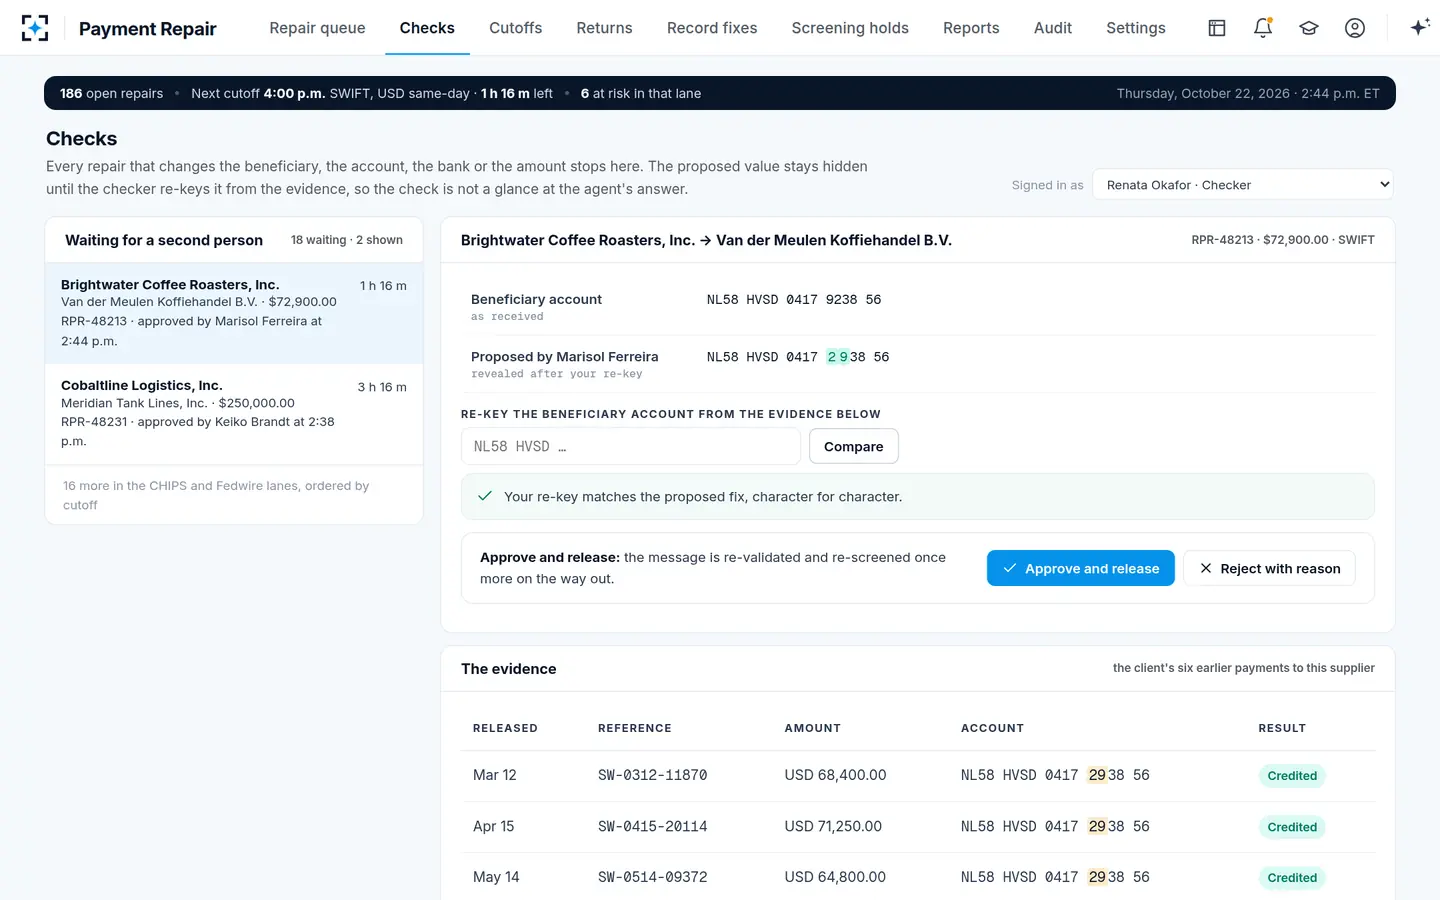Open the Audit tab
The image size is (1440, 900).
tap(1053, 28)
